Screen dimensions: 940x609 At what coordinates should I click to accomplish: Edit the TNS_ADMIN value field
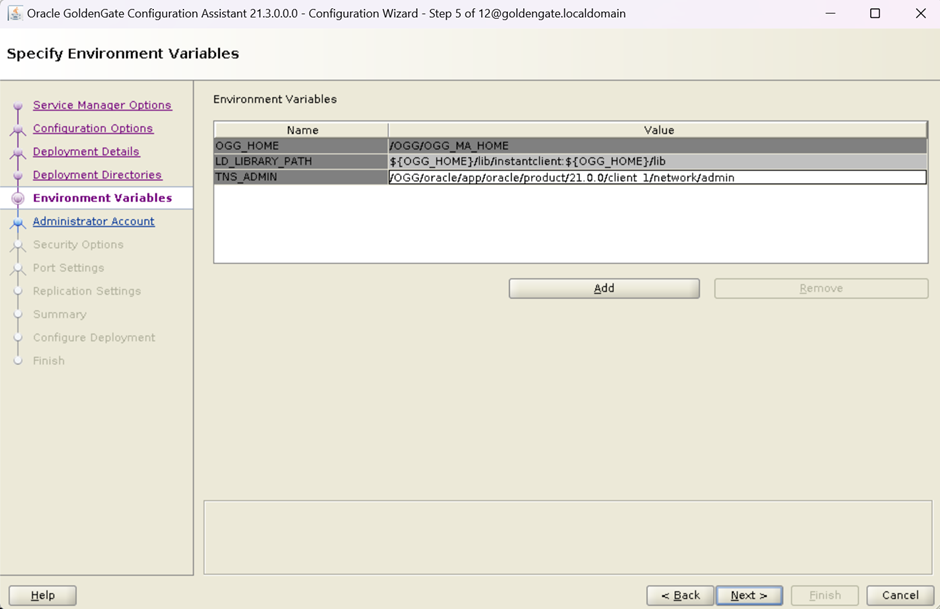click(x=657, y=178)
